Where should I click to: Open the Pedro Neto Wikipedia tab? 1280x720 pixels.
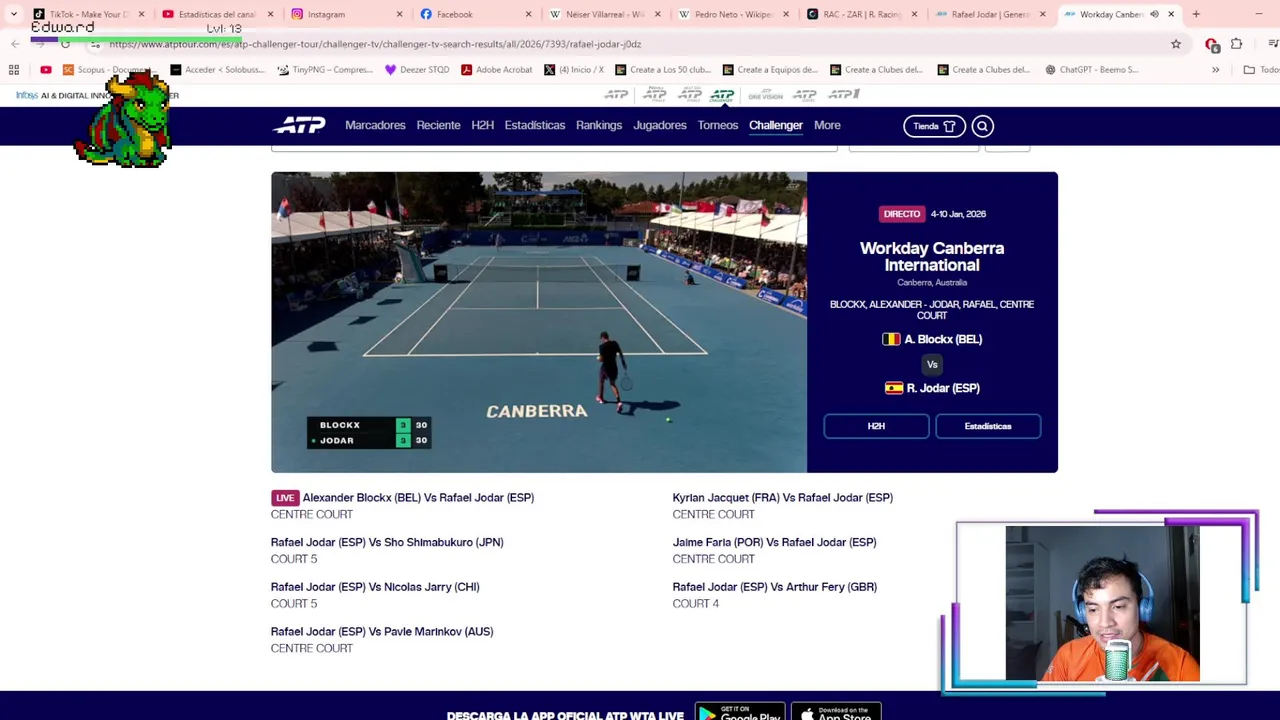click(736, 14)
